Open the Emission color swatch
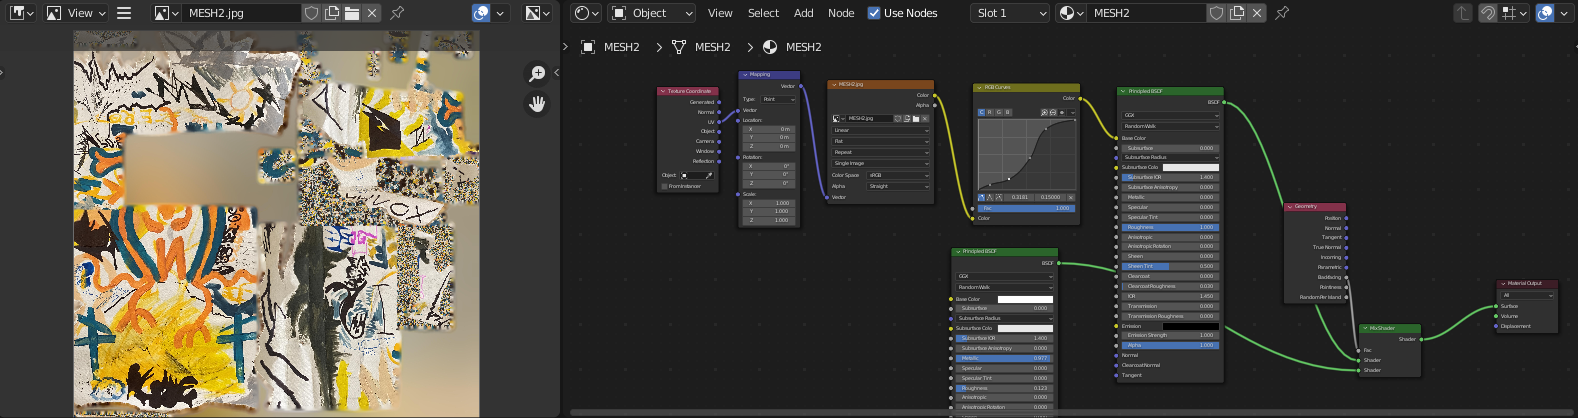The width and height of the screenshot is (1578, 418). 1190,326
